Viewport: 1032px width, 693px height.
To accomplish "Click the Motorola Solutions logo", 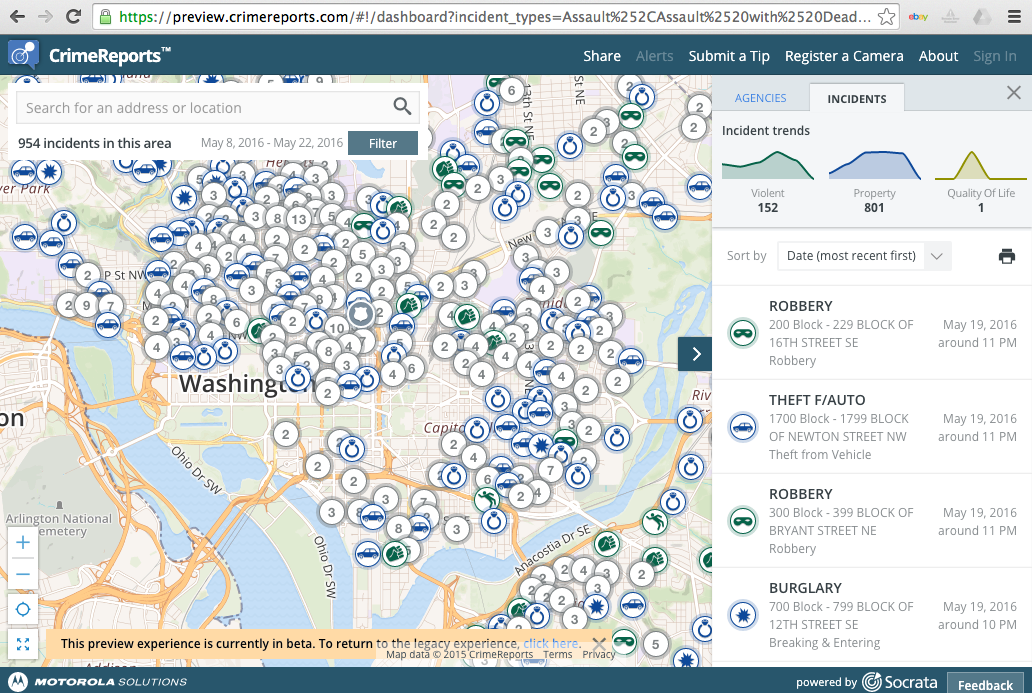I will (97, 681).
